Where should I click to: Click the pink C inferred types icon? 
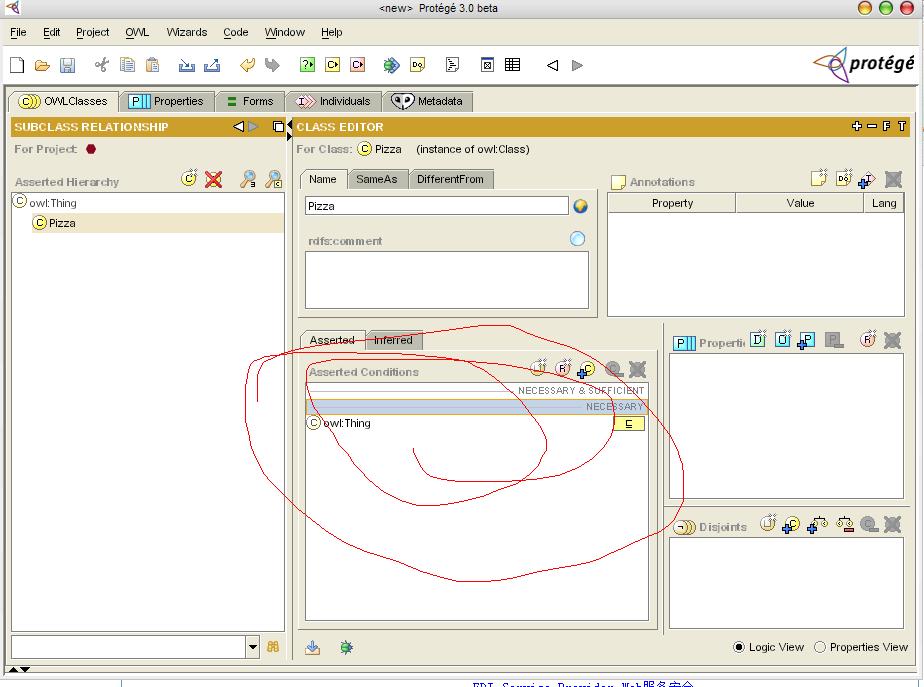358,64
